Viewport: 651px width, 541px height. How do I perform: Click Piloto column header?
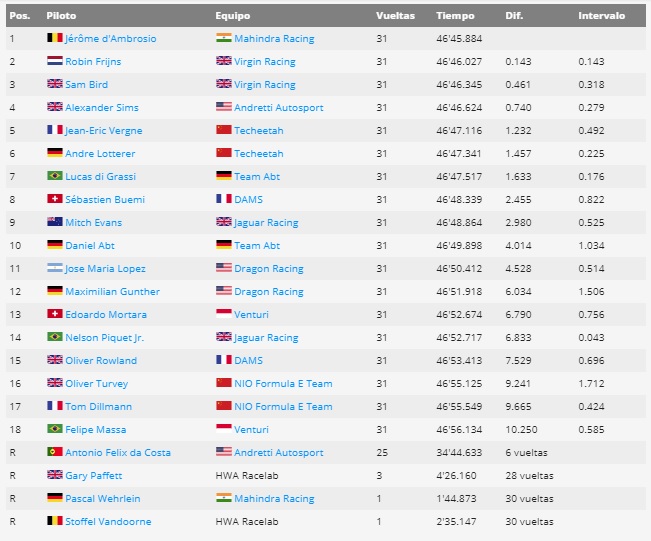click(61, 16)
